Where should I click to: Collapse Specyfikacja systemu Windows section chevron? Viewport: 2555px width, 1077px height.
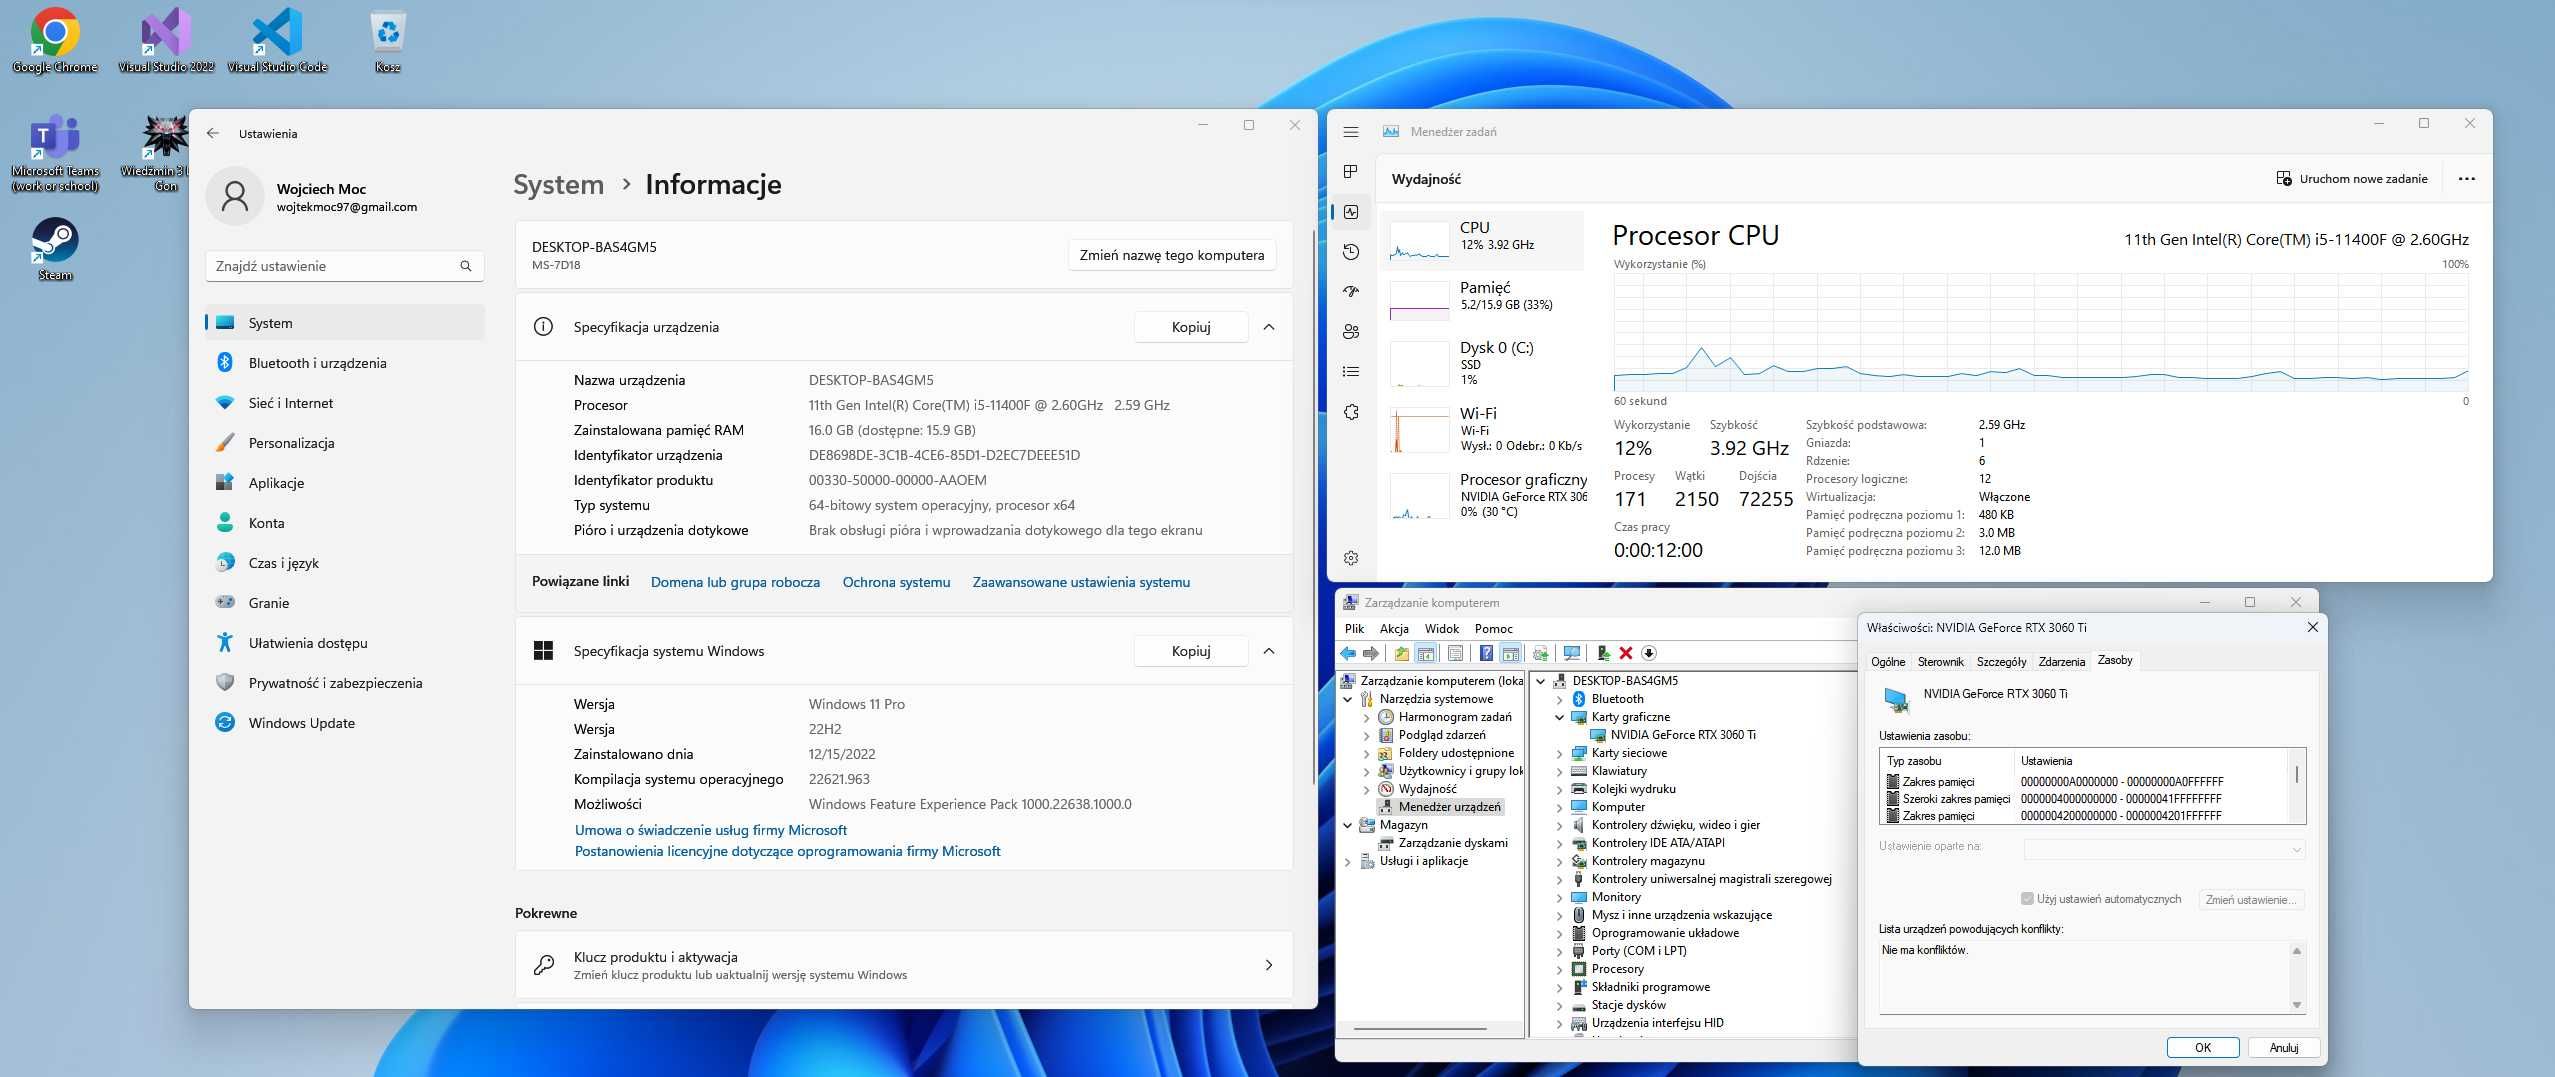click(x=1269, y=651)
